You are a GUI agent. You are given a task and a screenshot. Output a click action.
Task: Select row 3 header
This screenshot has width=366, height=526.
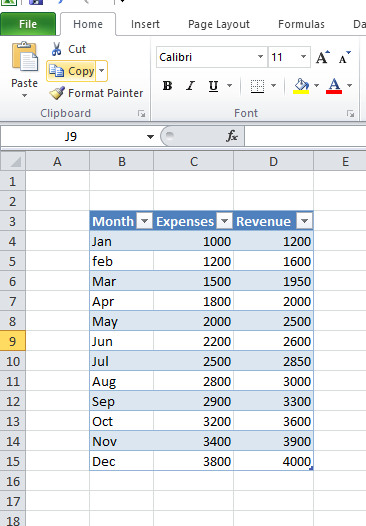pyautogui.click(x=13, y=221)
